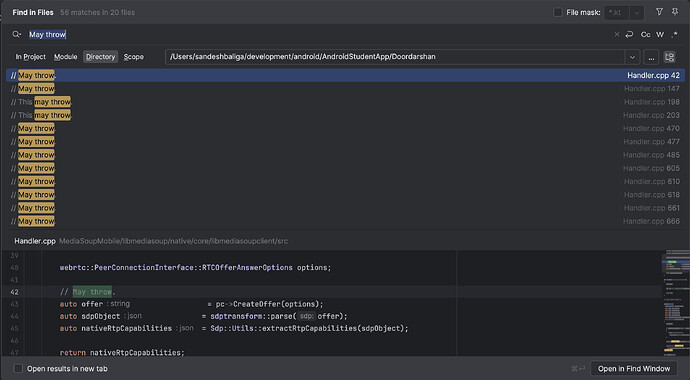Viewport: 690px width, 380px height.
Task: Click the file mask *.kt field
Action: 617,12
